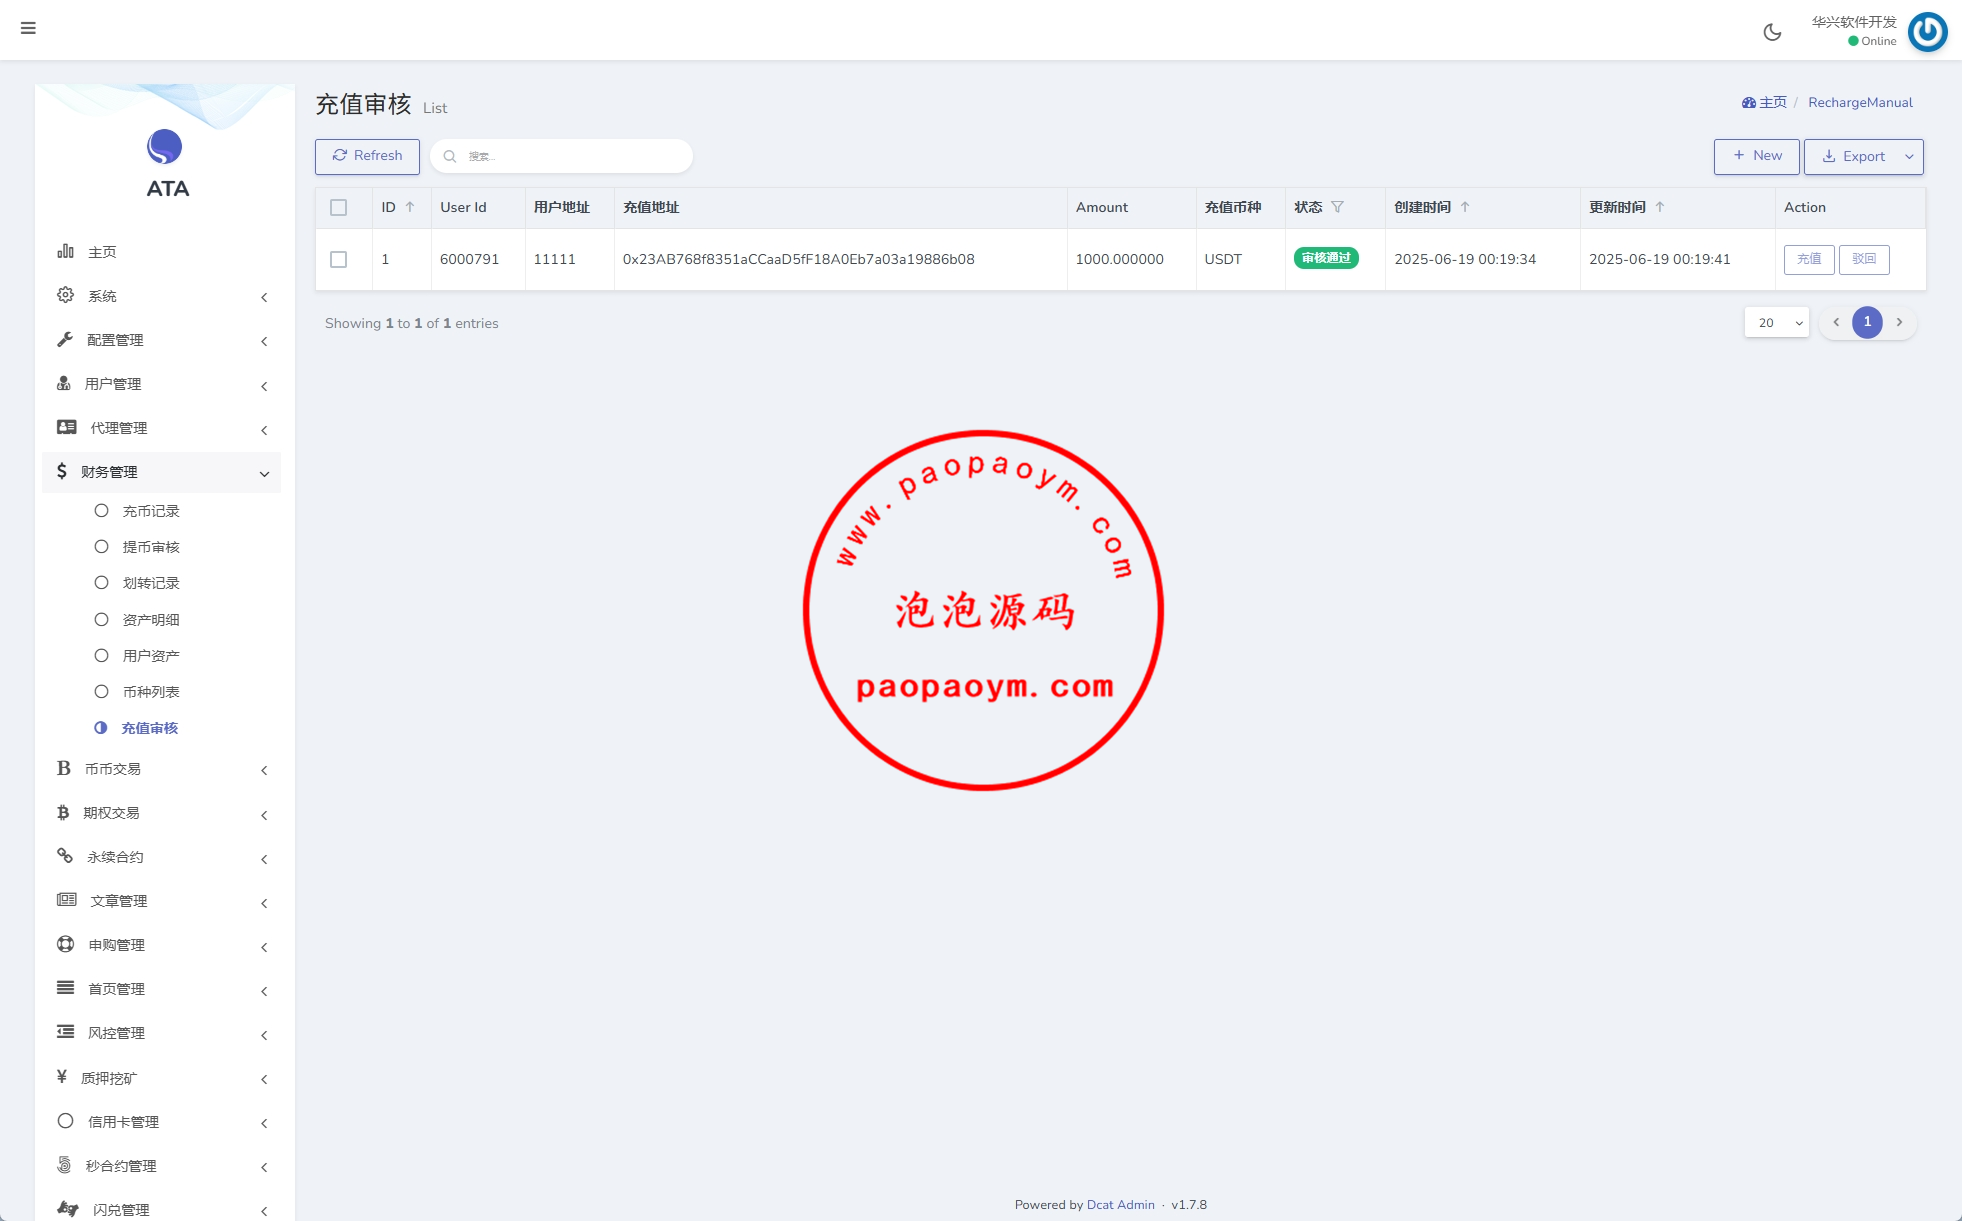1962x1221 pixels.
Task: Open 提币审核 submenu item
Action: coord(150,547)
